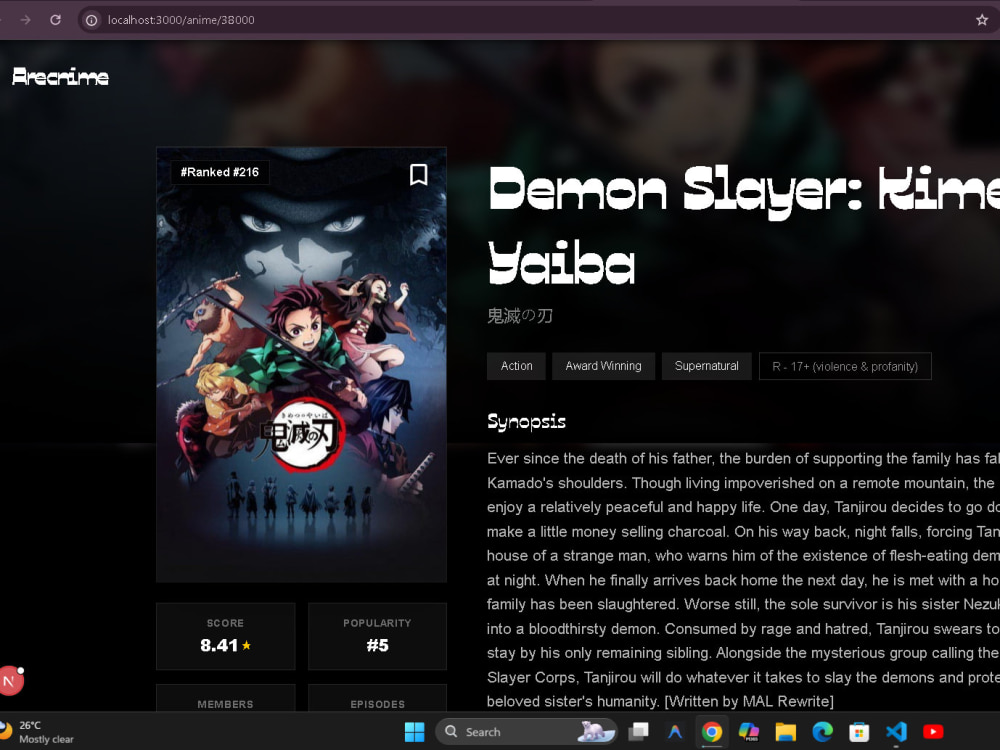
Task: Click the Demon Slayer title heading
Action: (x=744, y=226)
